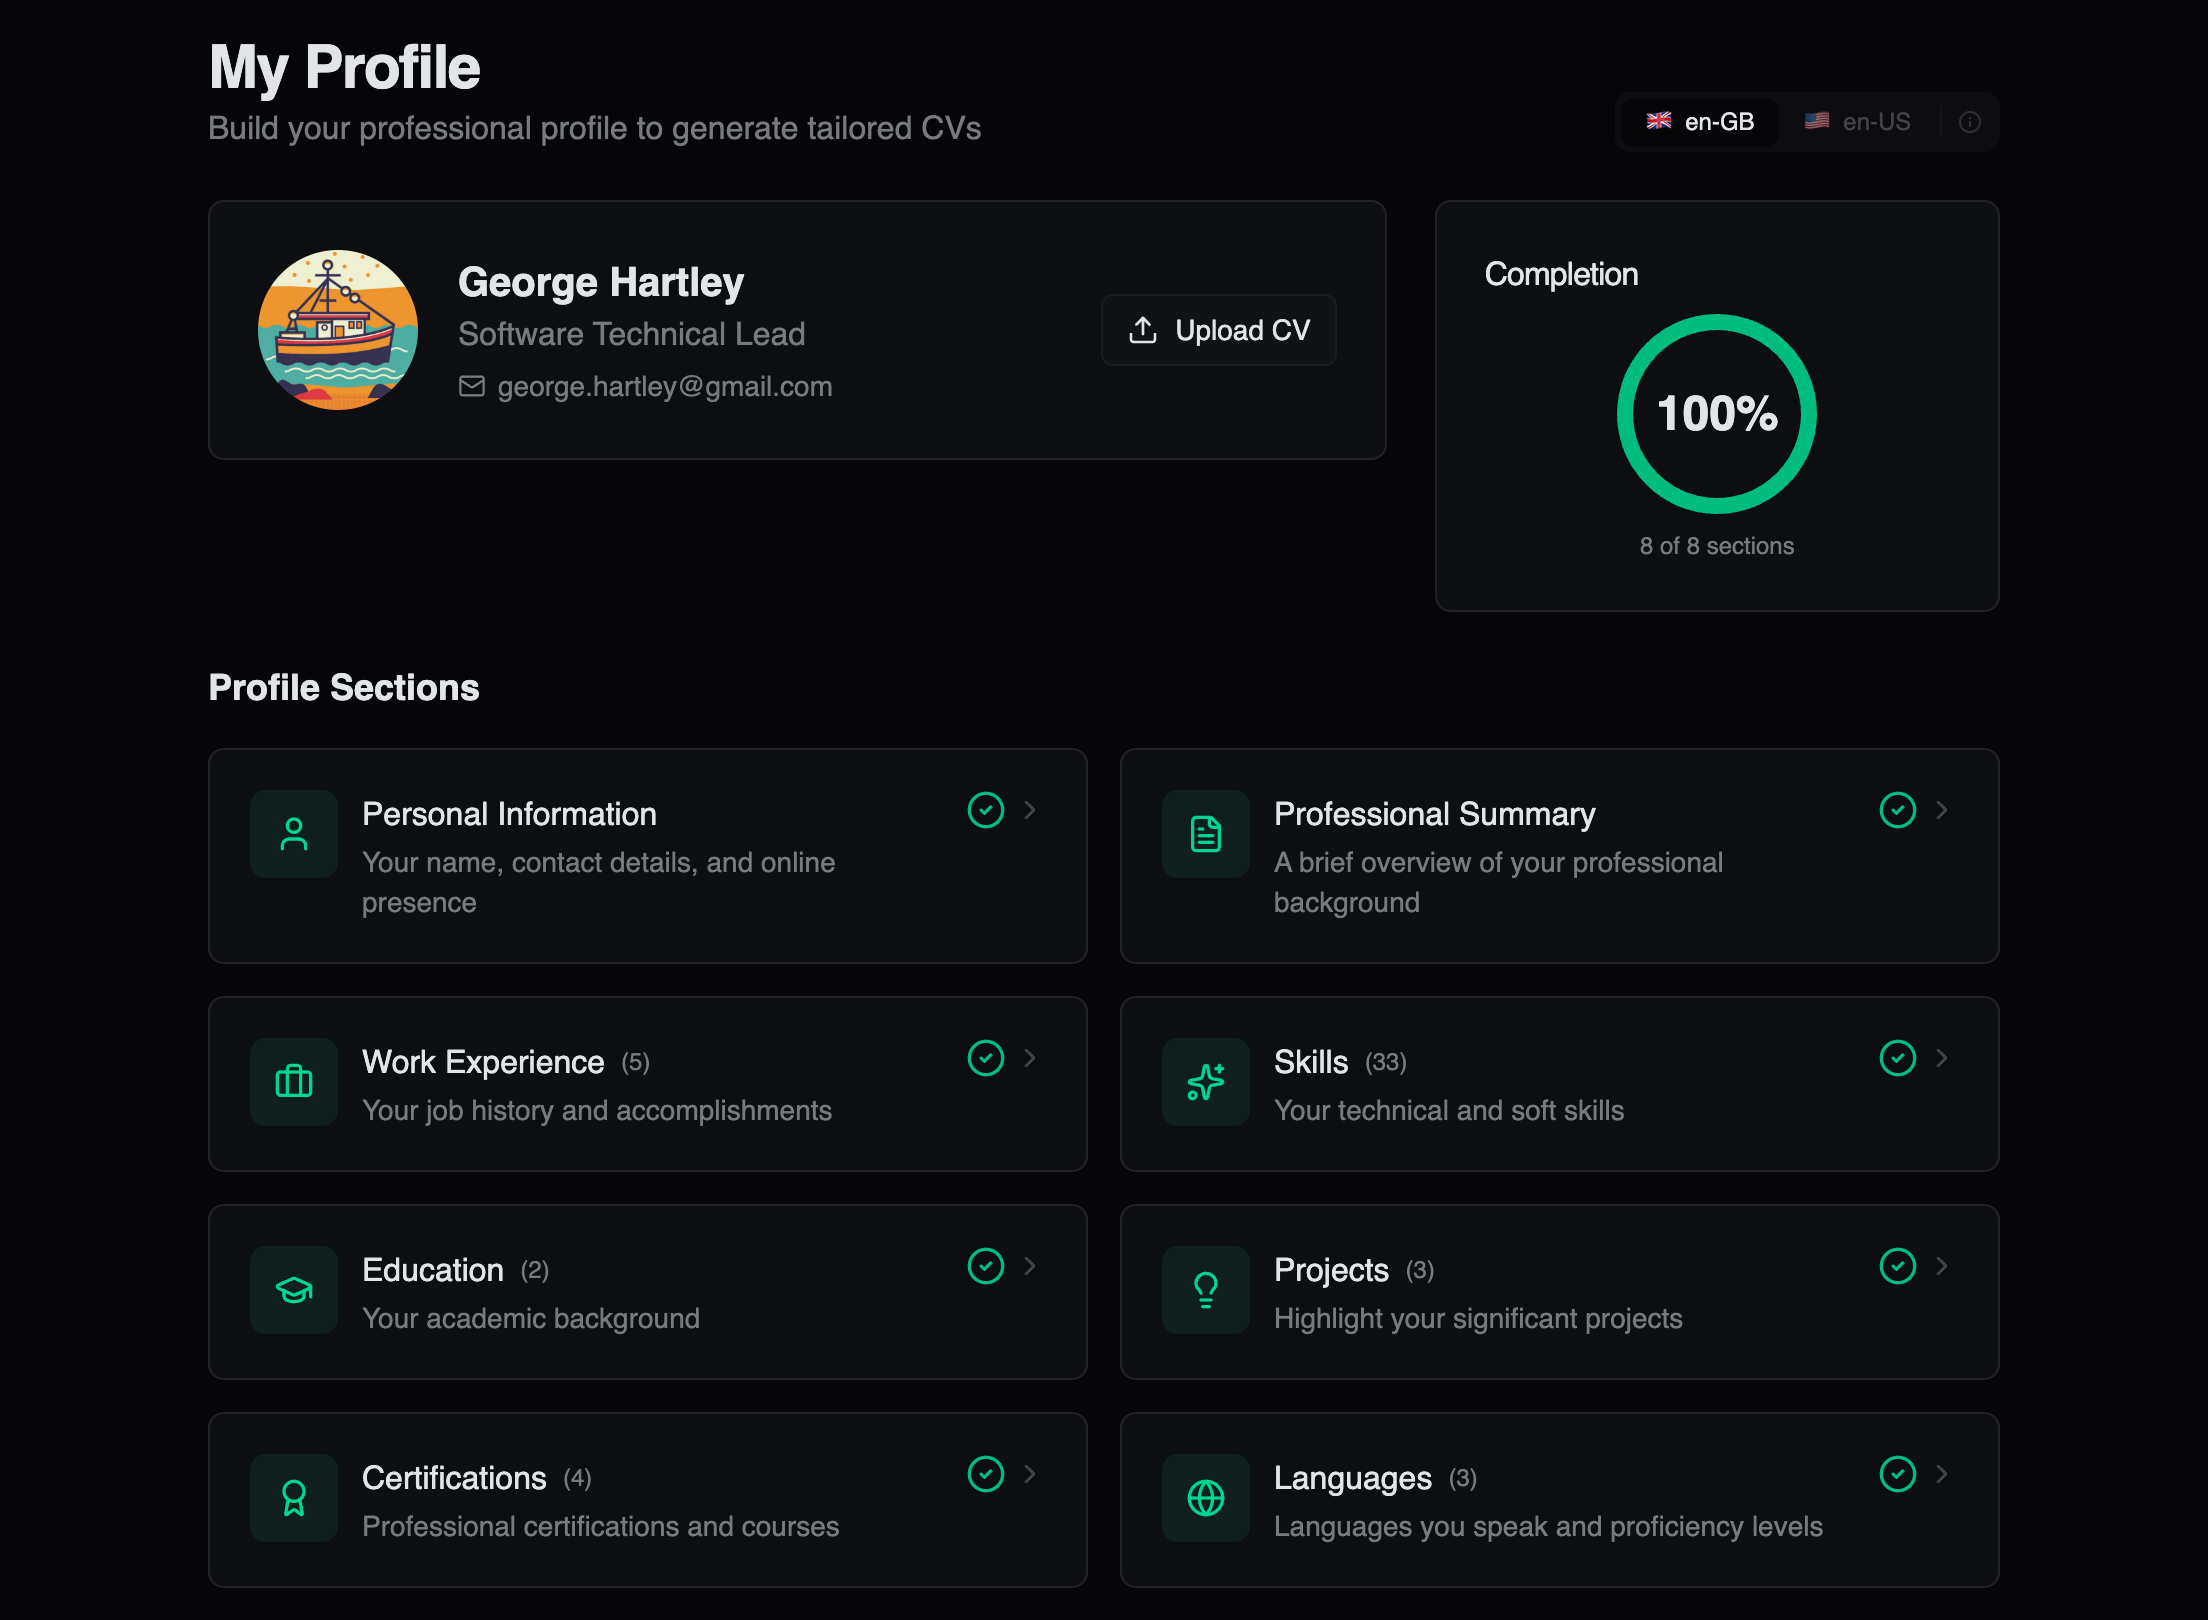Expand Certifications with its chevron arrow

coord(1030,1474)
